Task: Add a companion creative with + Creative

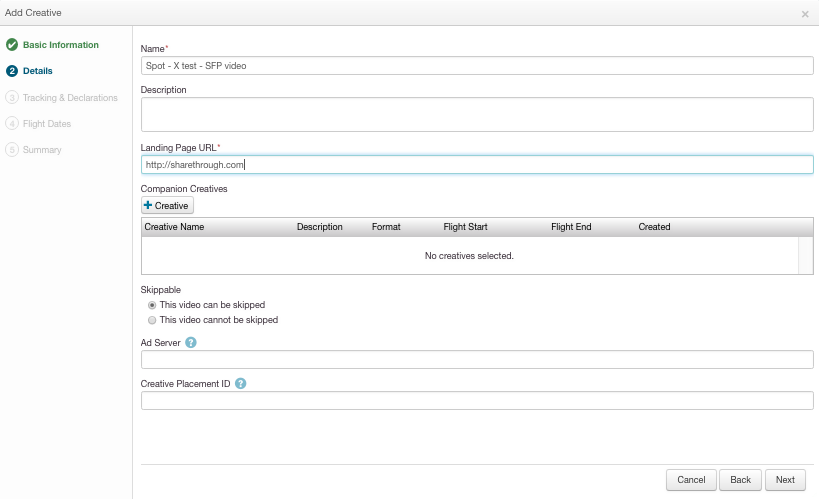Action: (x=167, y=205)
